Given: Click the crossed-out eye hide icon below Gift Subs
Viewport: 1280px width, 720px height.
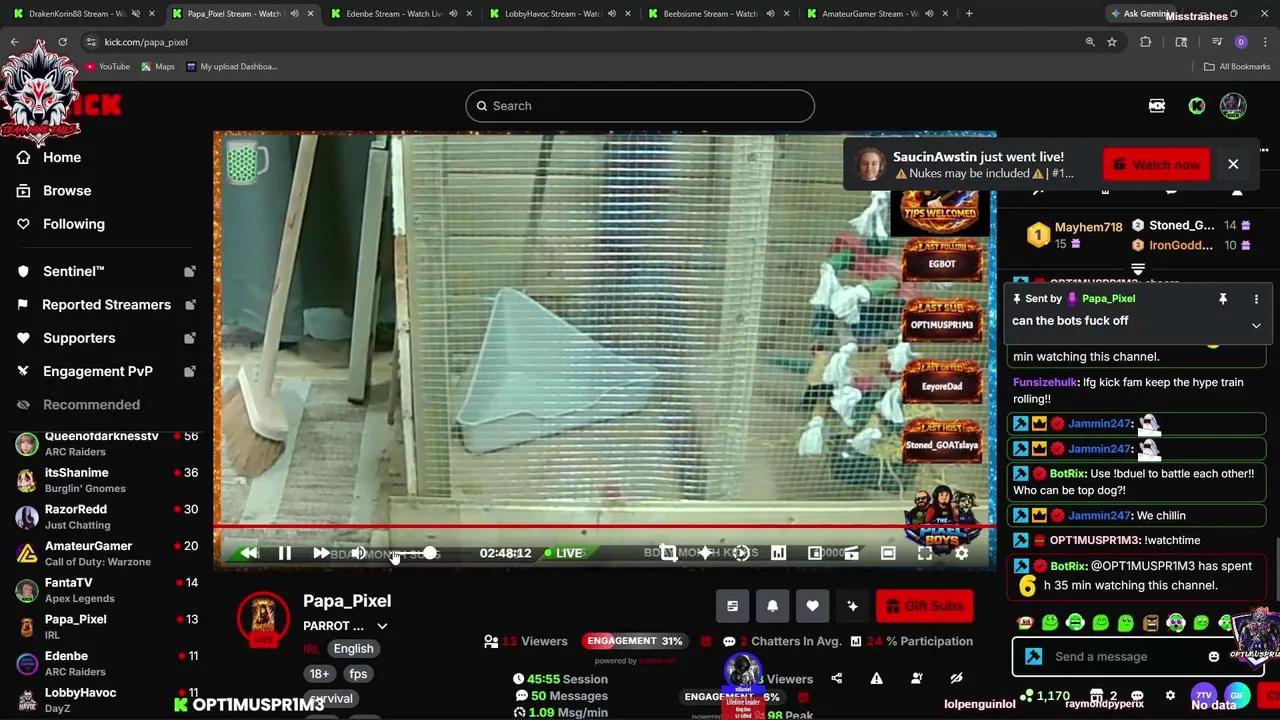Looking at the screenshot, I should pos(956,678).
